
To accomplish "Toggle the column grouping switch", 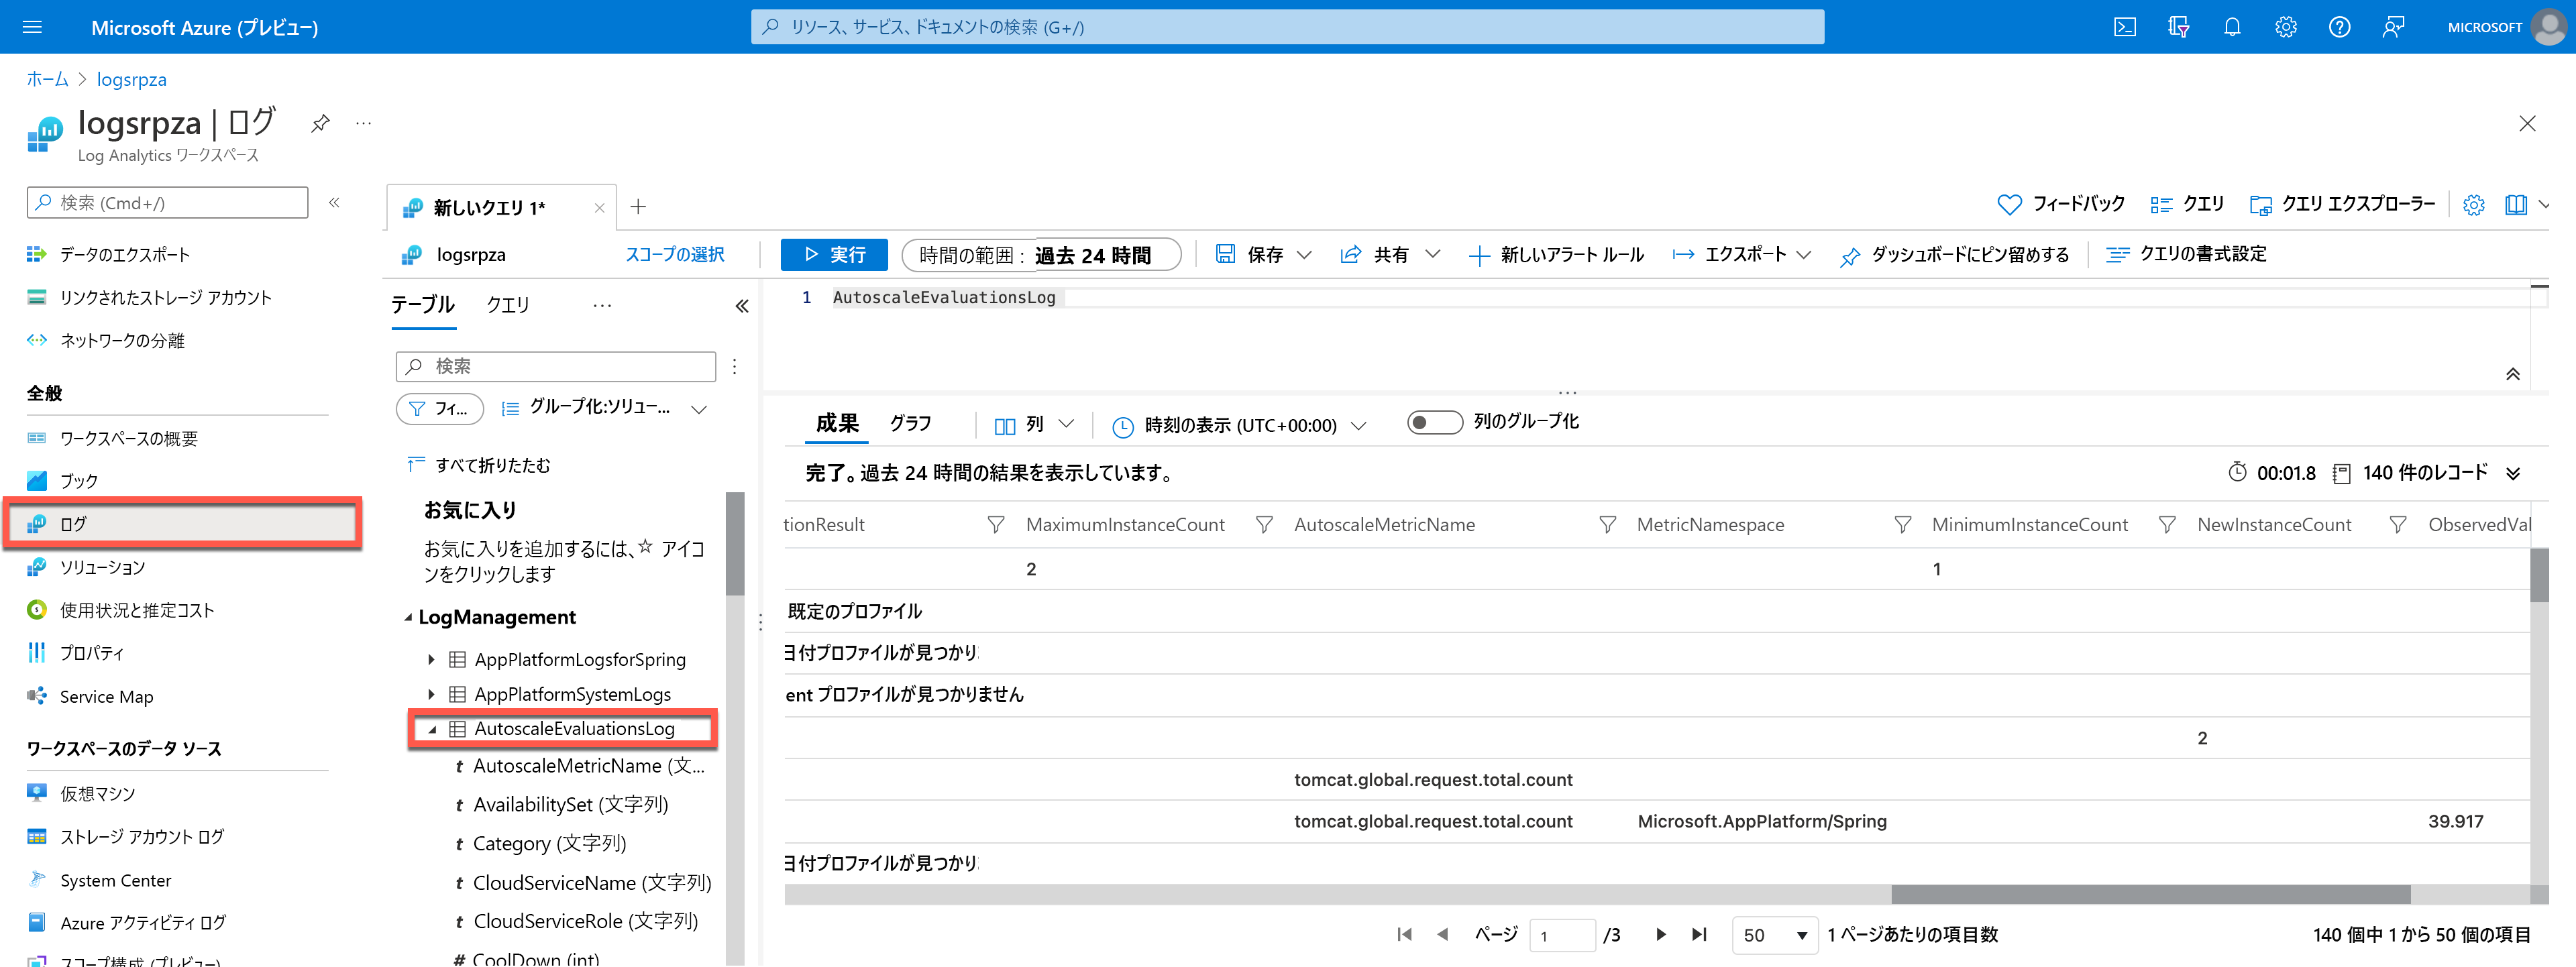I will pyautogui.click(x=1434, y=422).
